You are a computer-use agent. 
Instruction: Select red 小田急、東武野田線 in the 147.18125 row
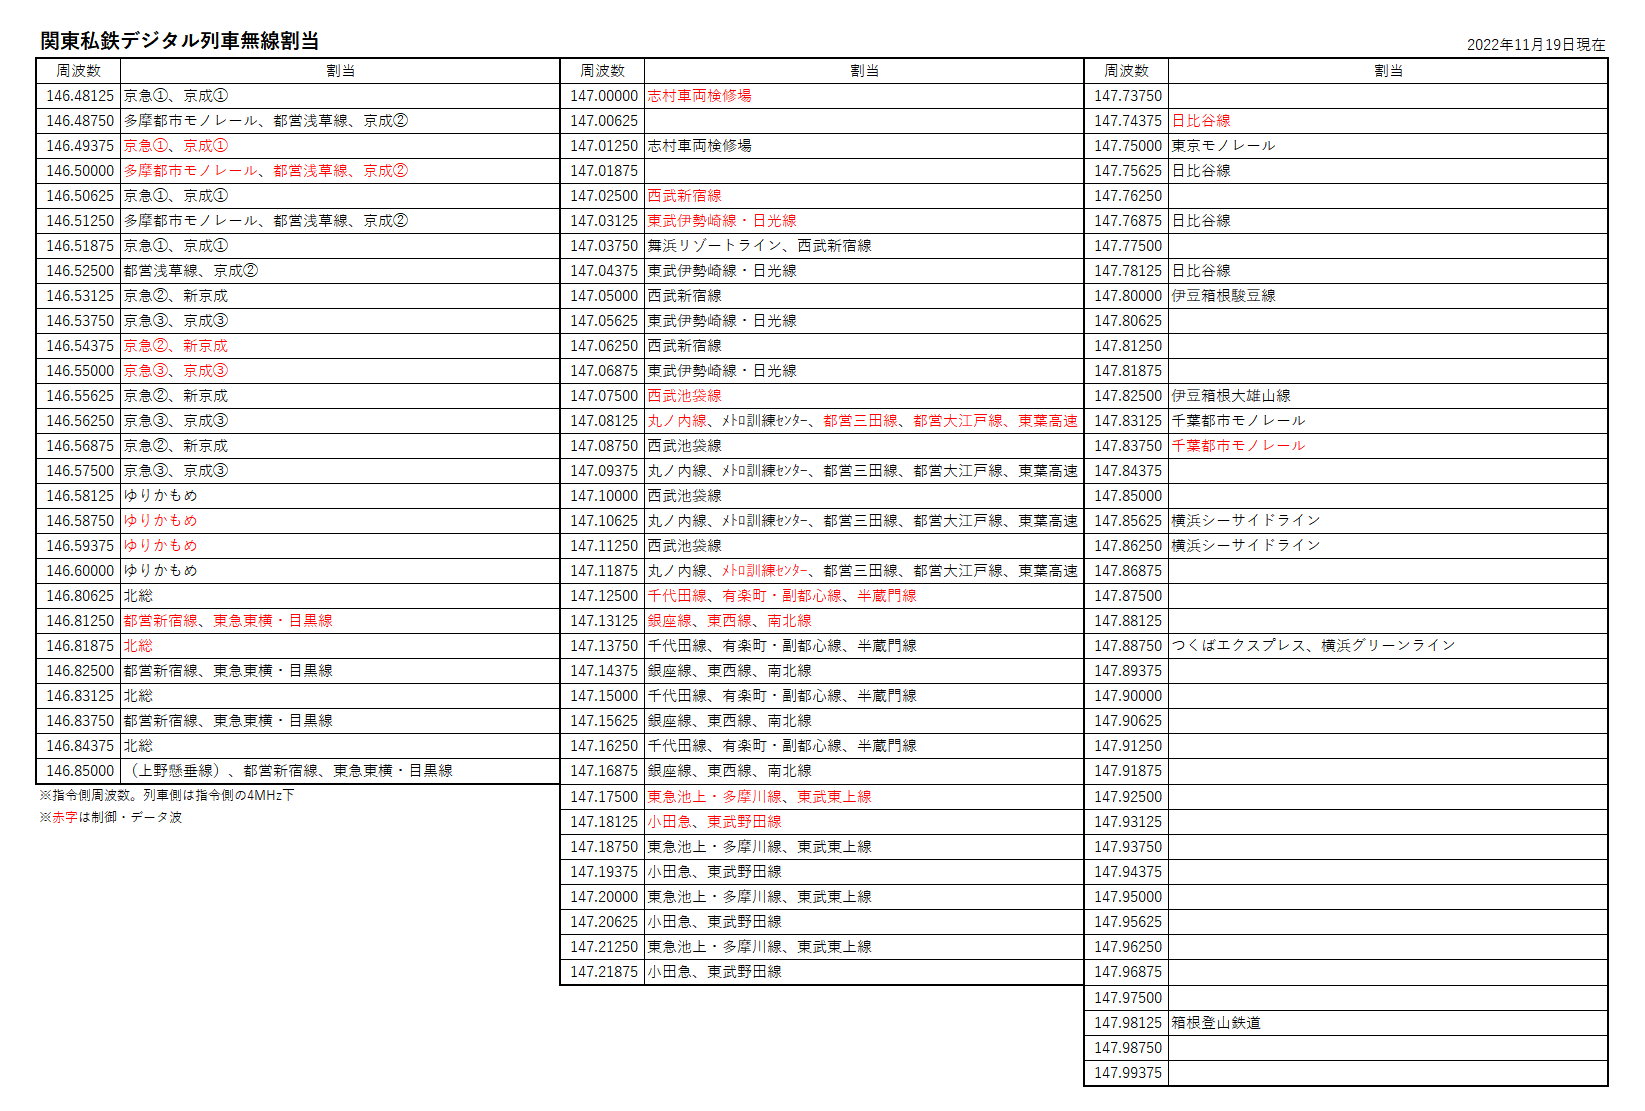pyautogui.click(x=715, y=822)
